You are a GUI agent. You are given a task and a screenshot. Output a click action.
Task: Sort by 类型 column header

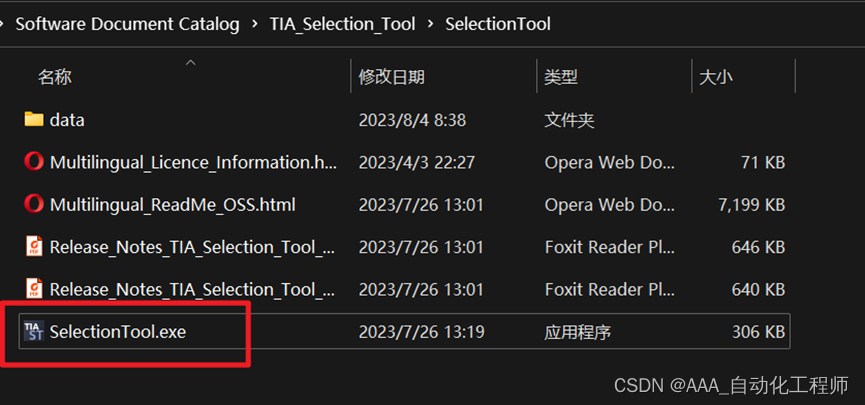click(561, 77)
